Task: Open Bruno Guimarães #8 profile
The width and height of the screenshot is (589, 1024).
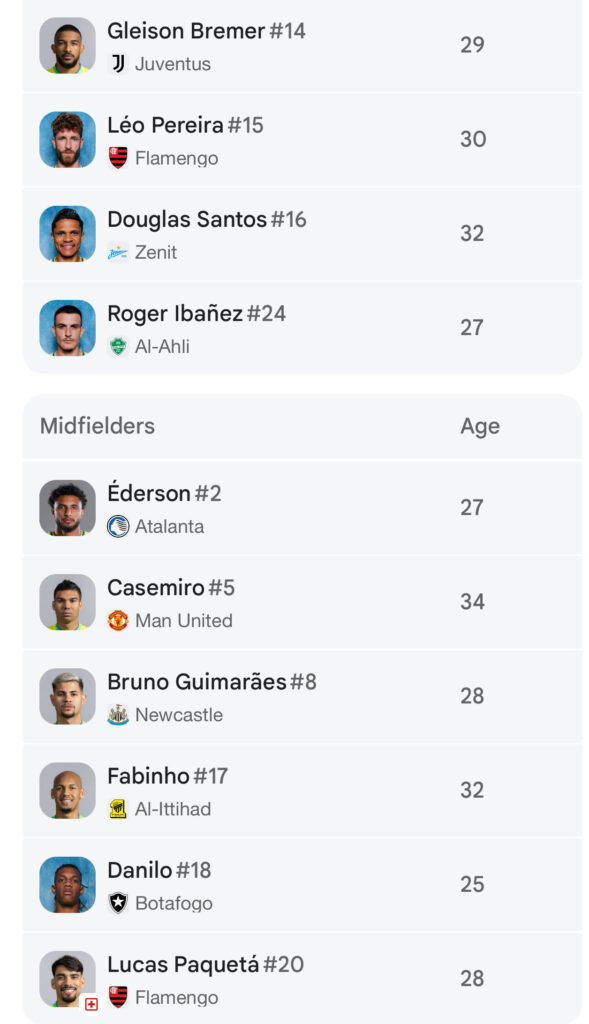Action: point(302,696)
